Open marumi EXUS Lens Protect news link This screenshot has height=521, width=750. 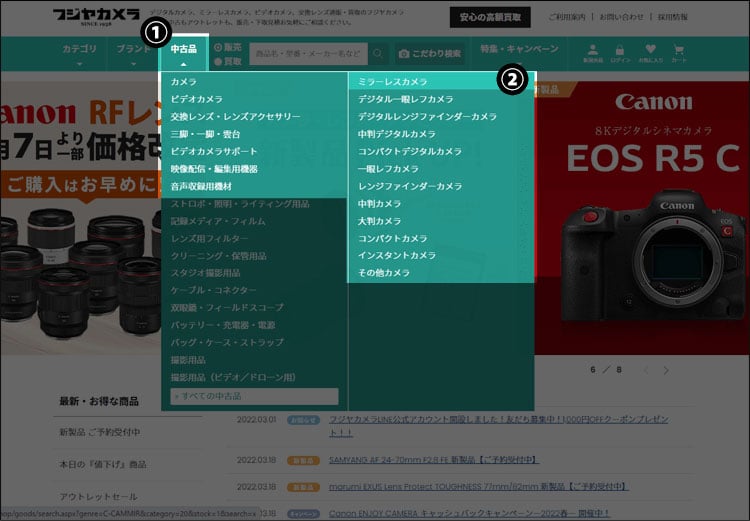click(478, 487)
